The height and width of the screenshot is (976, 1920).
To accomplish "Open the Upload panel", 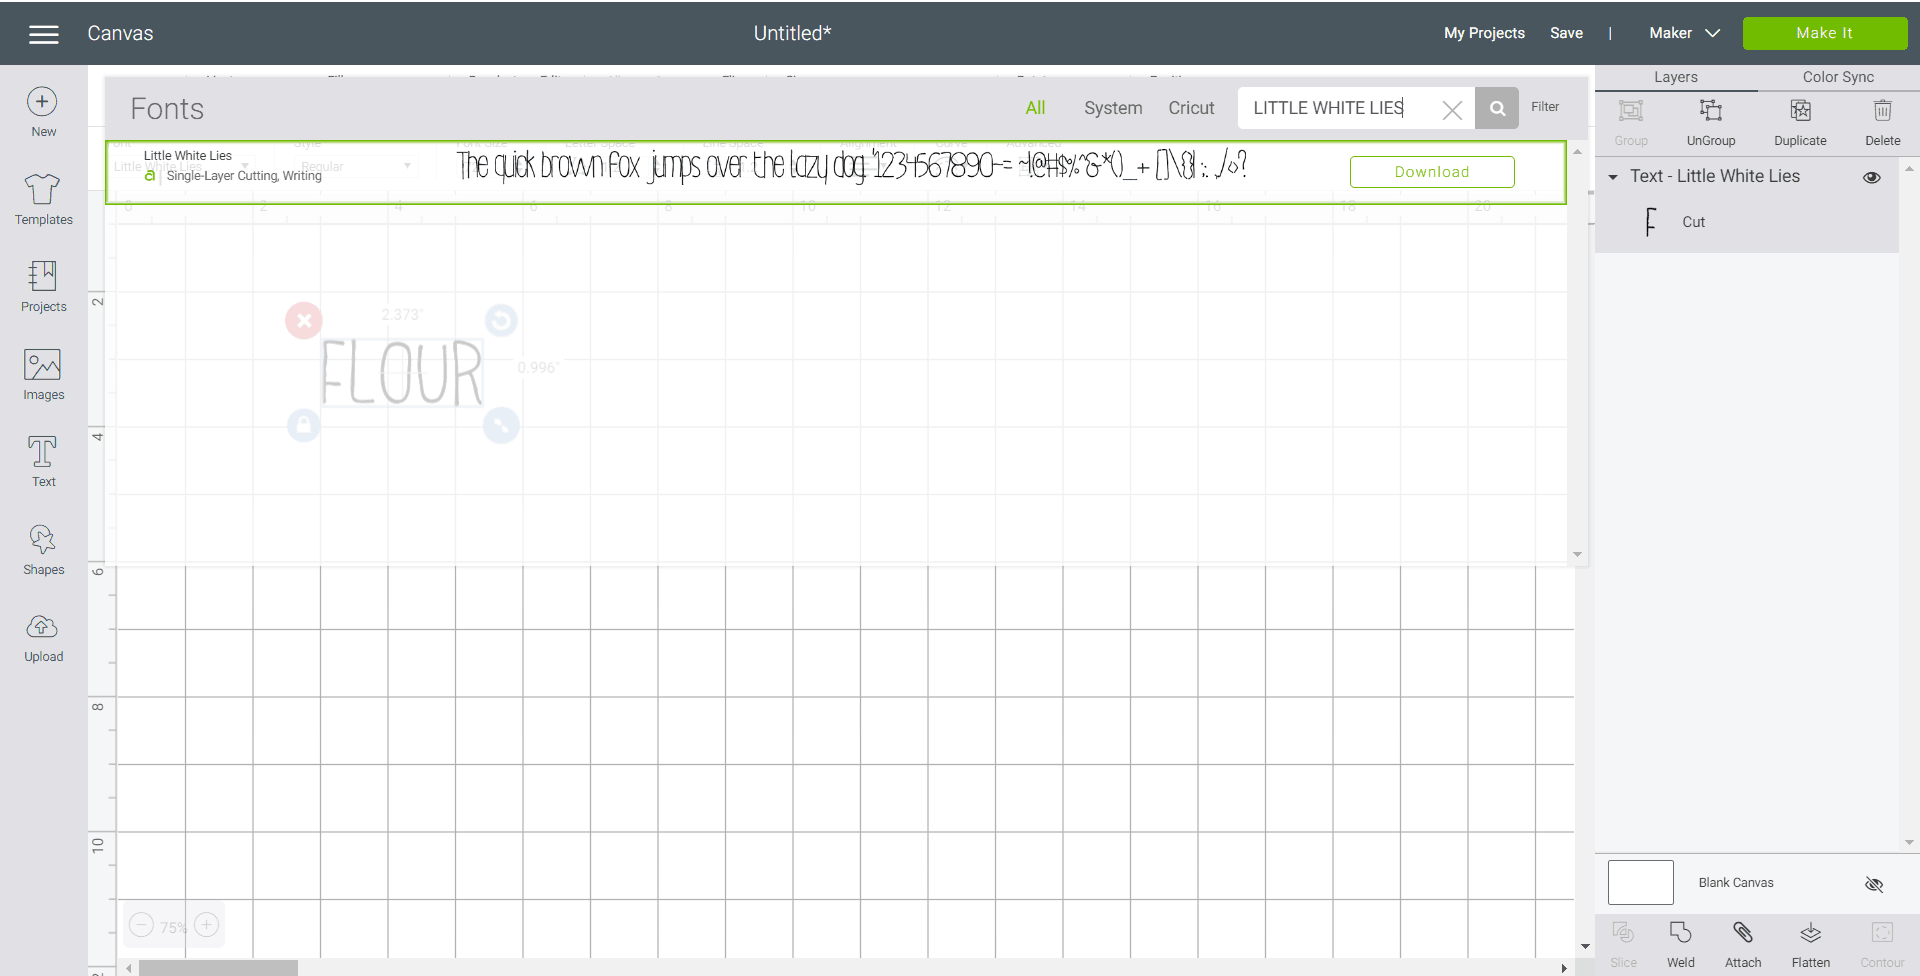I will click(43, 638).
